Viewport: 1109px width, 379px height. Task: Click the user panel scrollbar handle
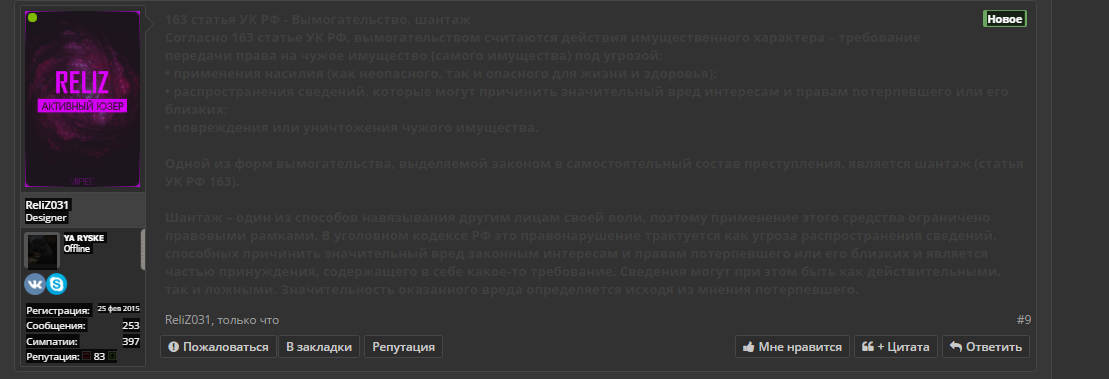(143, 250)
